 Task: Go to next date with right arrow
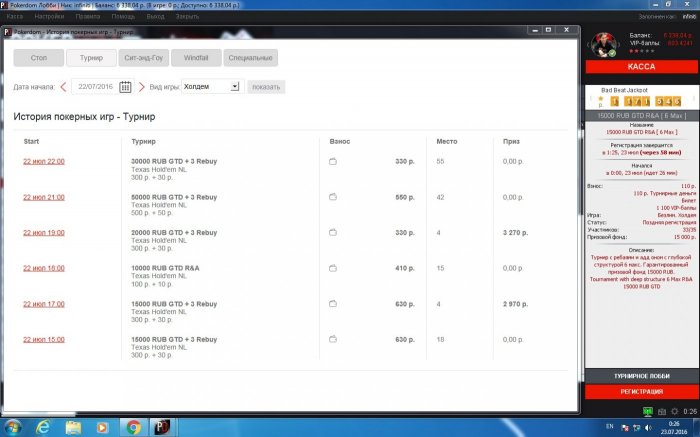142,87
